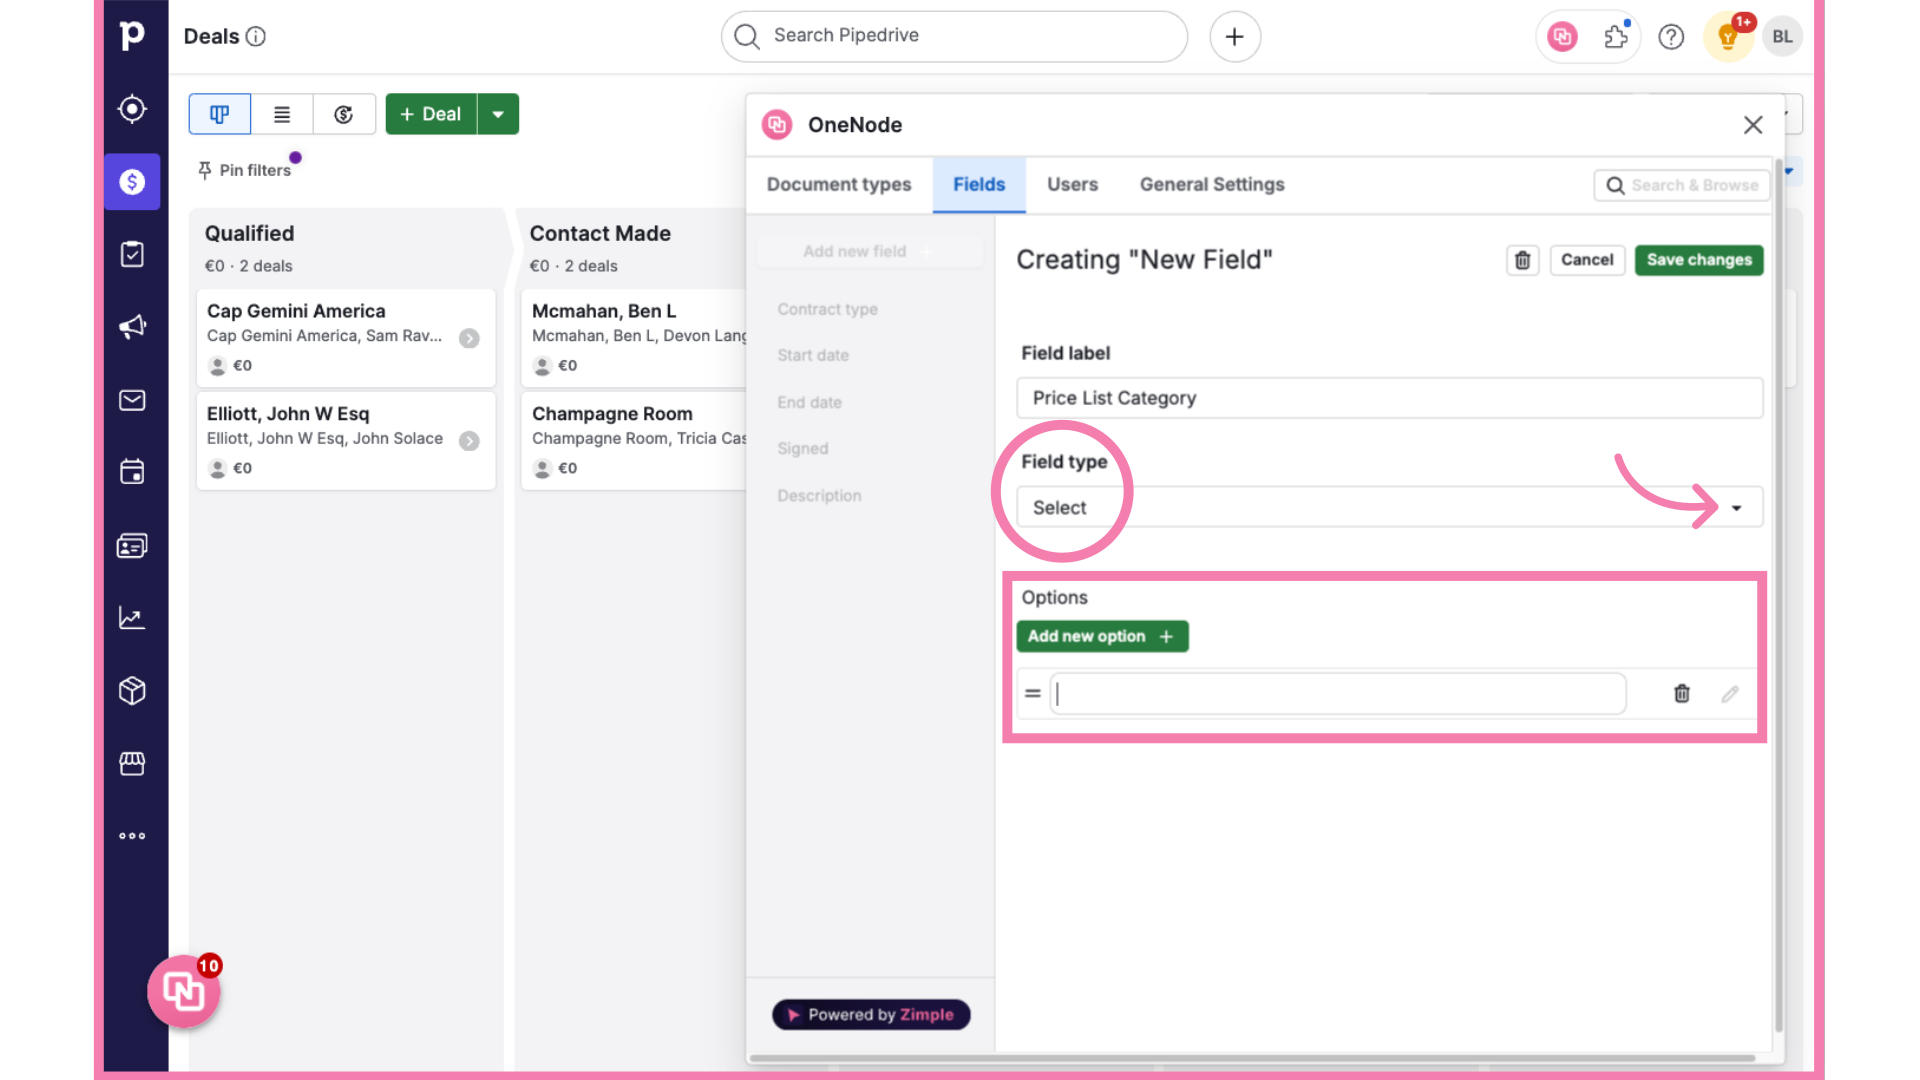Switch to deals list view
The width and height of the screenshot is (1920, 1080).
coord(282,114)
